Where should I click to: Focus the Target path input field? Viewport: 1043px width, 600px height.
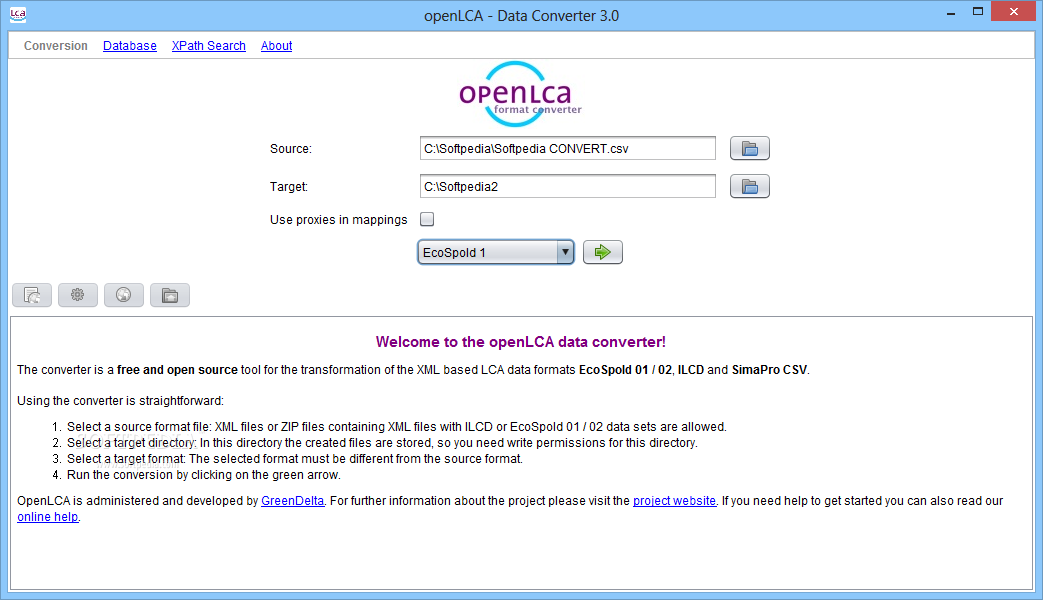(567, 186)
